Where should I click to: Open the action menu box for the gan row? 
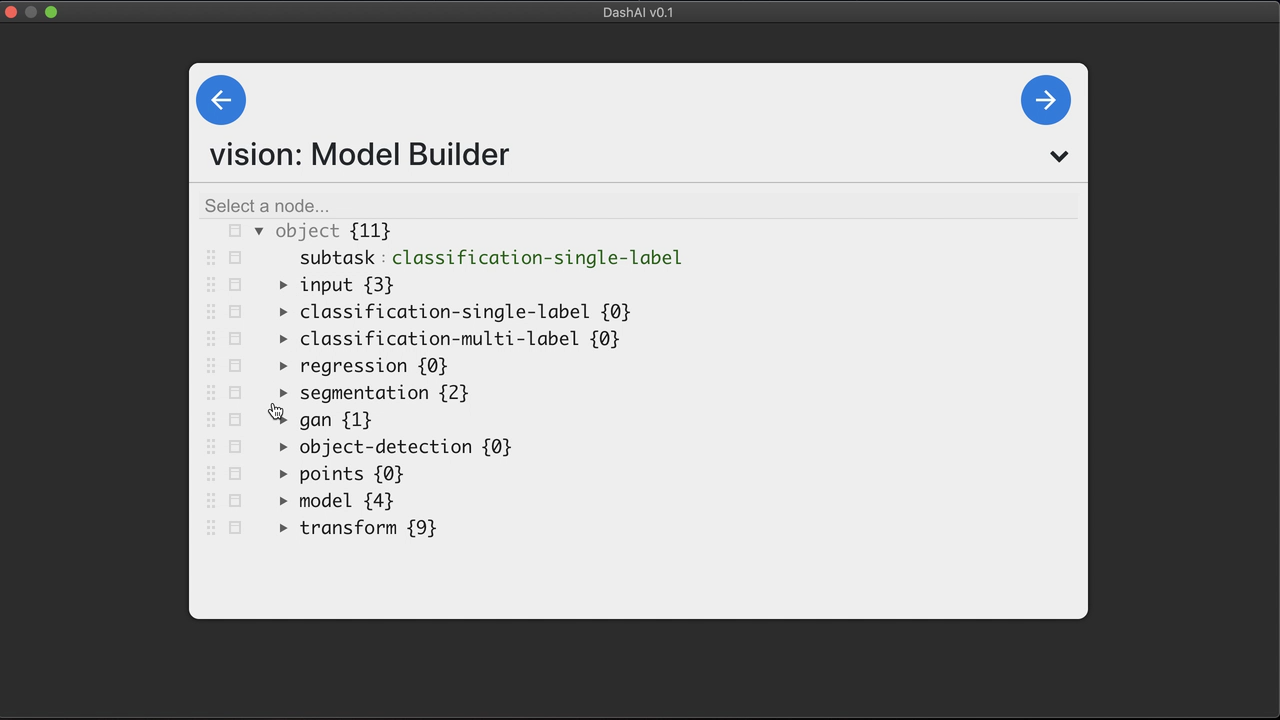pos(235,420)
